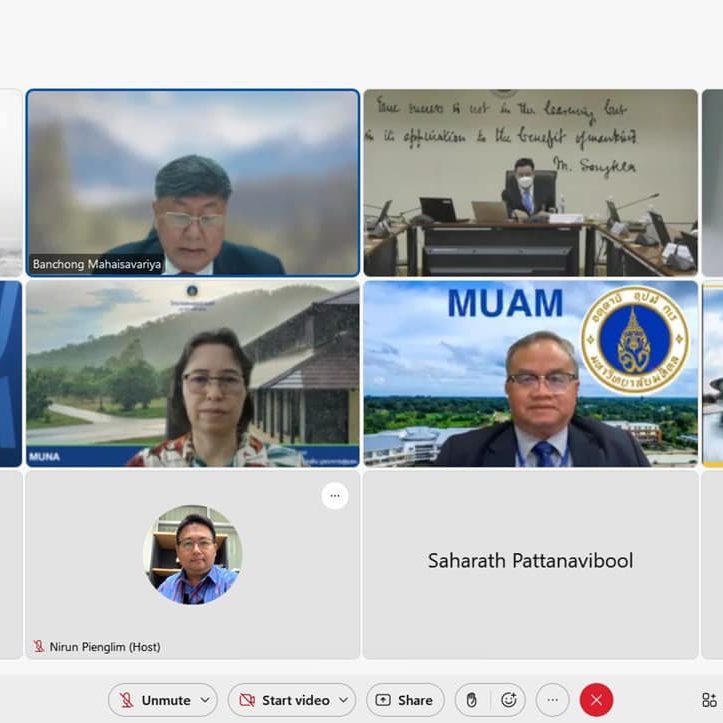Screen dimensions: 723x723
Task: Select the MUNA participant video tile
Action: (192, 373)
